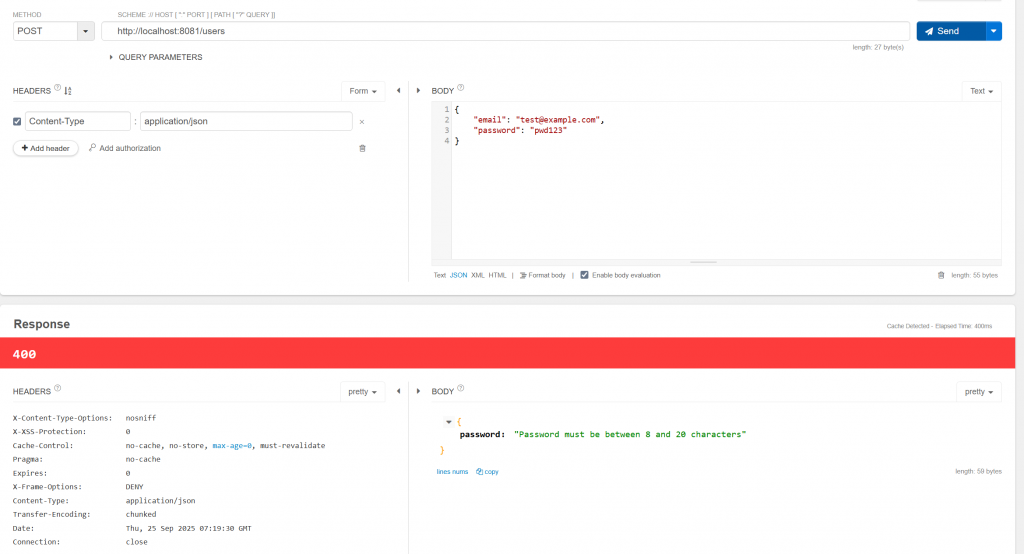Switch the body format to HTML
Screen dimensions: 1024x554
[497, 275]
